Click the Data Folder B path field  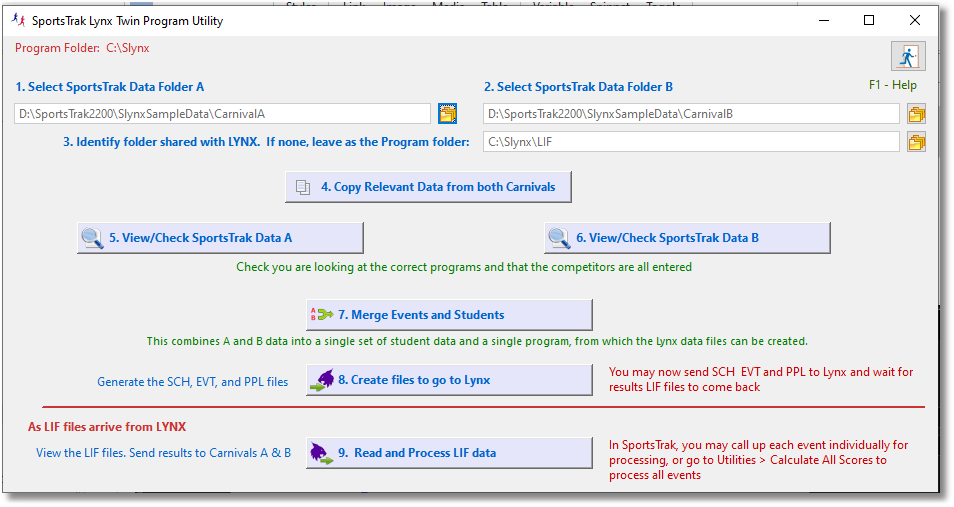691,114
